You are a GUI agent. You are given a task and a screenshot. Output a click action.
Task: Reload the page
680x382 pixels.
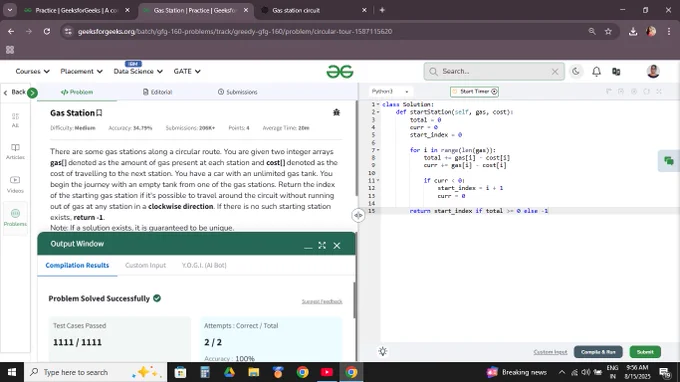[47, 31]
